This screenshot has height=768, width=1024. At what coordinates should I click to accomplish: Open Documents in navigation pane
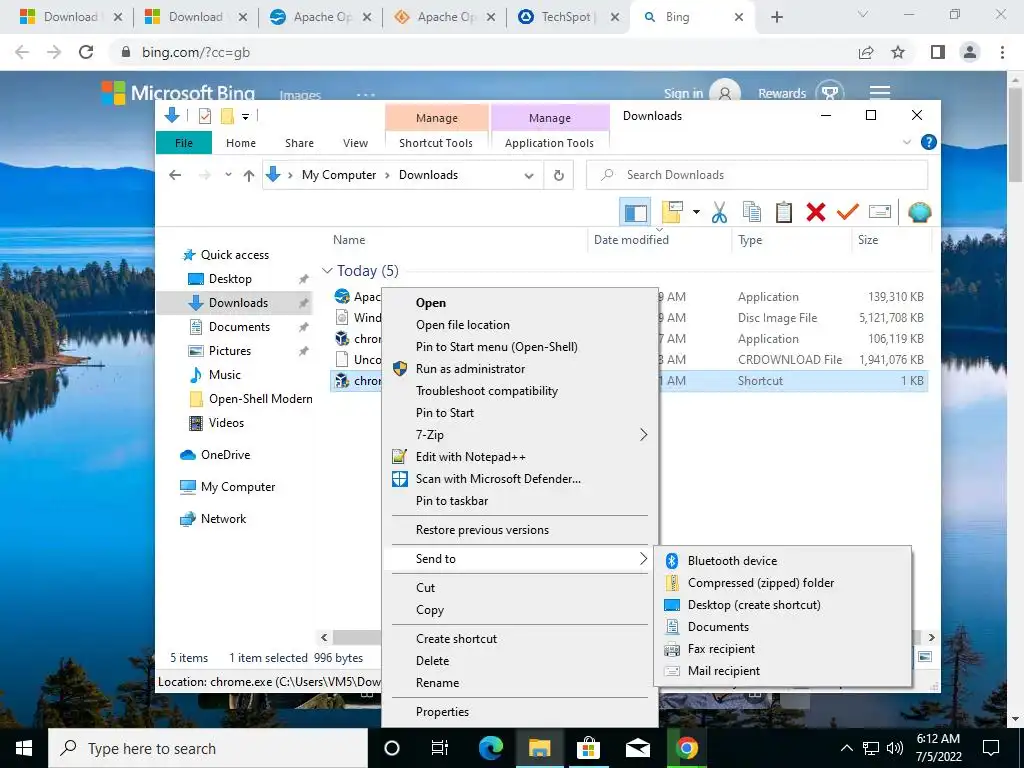click(239, 327)
